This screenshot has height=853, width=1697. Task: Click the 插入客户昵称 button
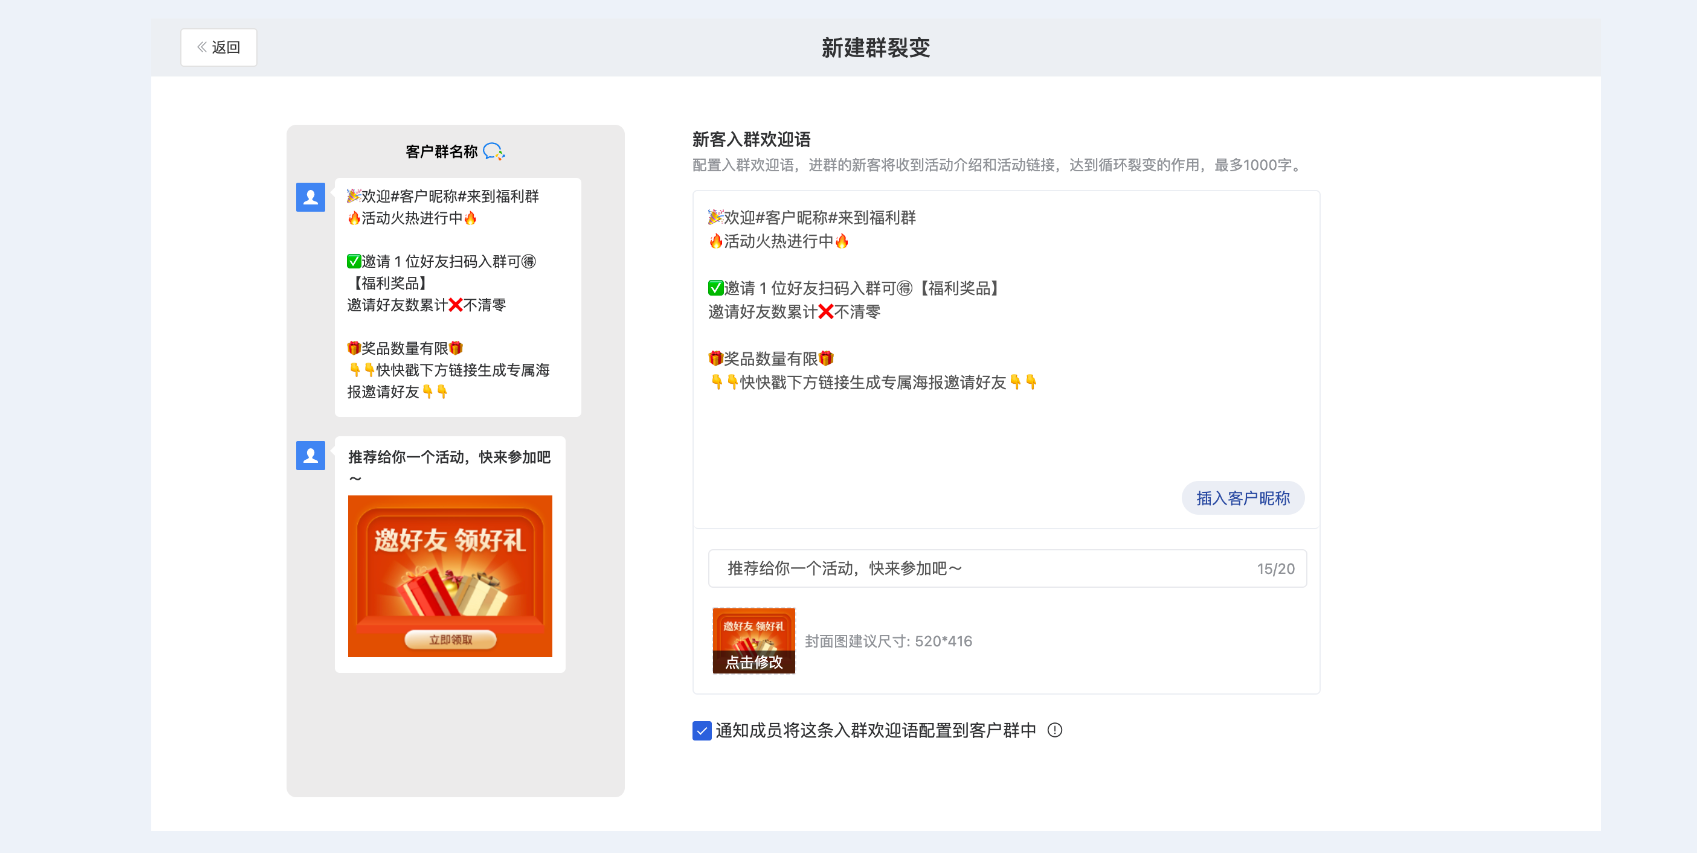click(1243, 498)
